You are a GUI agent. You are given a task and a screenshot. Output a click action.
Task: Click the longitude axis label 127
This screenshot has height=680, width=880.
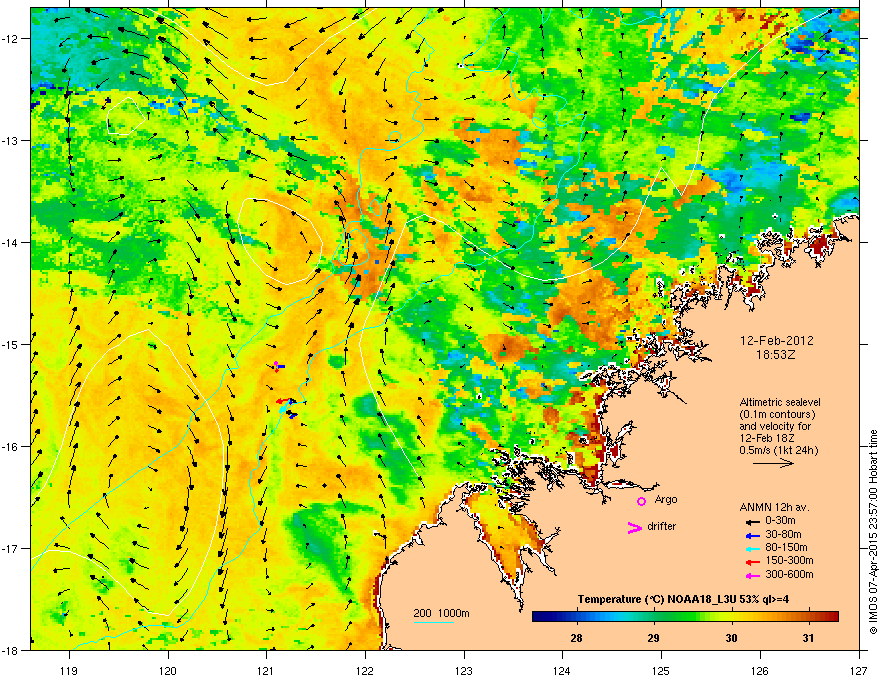coord(859,670)
